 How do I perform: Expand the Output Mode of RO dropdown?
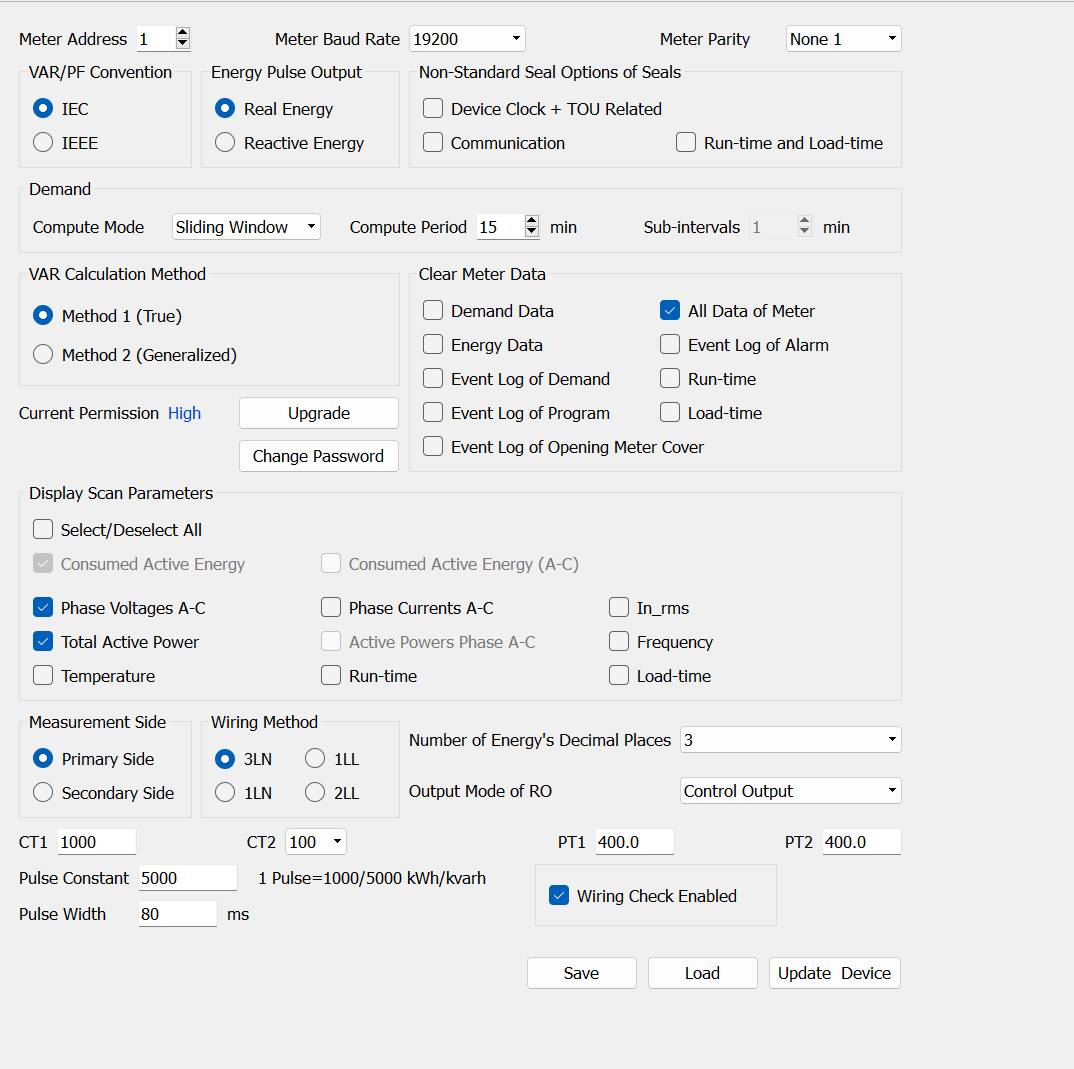790,791
